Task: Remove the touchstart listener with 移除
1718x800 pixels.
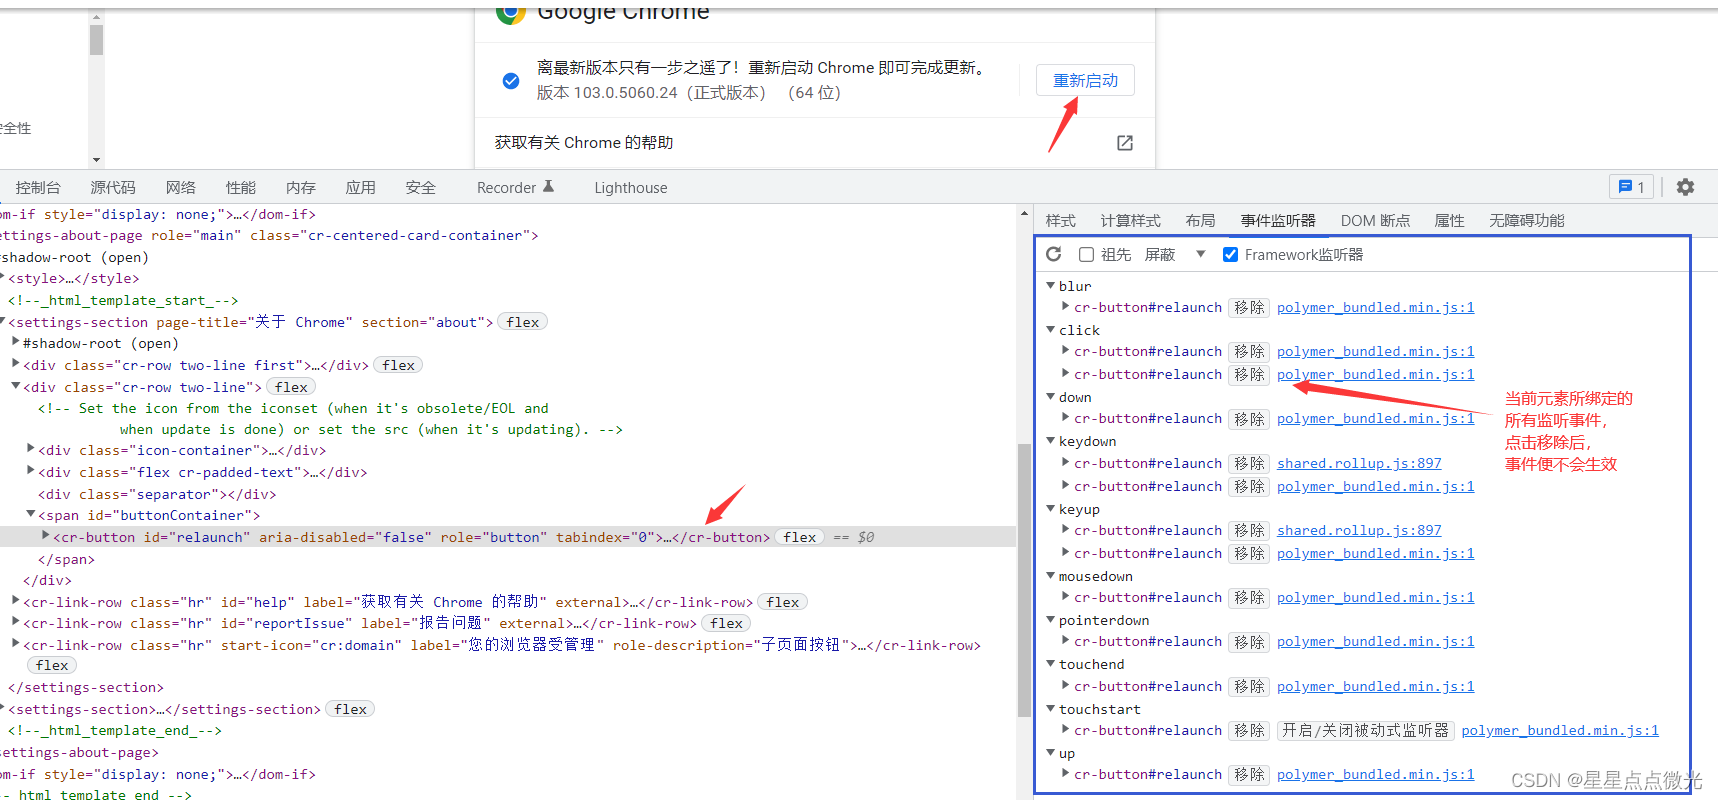Action: (x=1249, y=731)
